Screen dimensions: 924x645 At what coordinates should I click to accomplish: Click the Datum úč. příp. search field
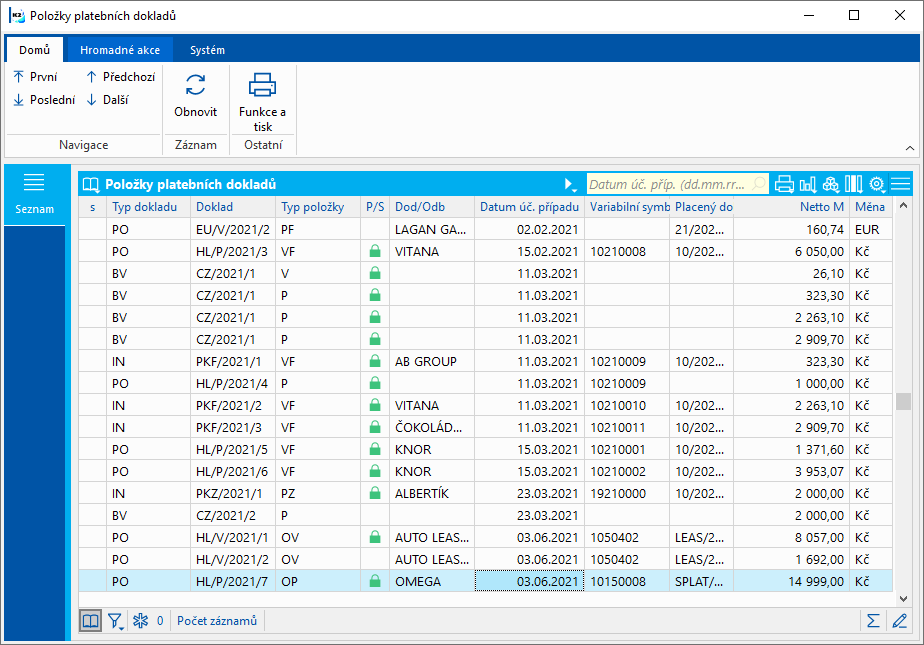coord(666,184)
